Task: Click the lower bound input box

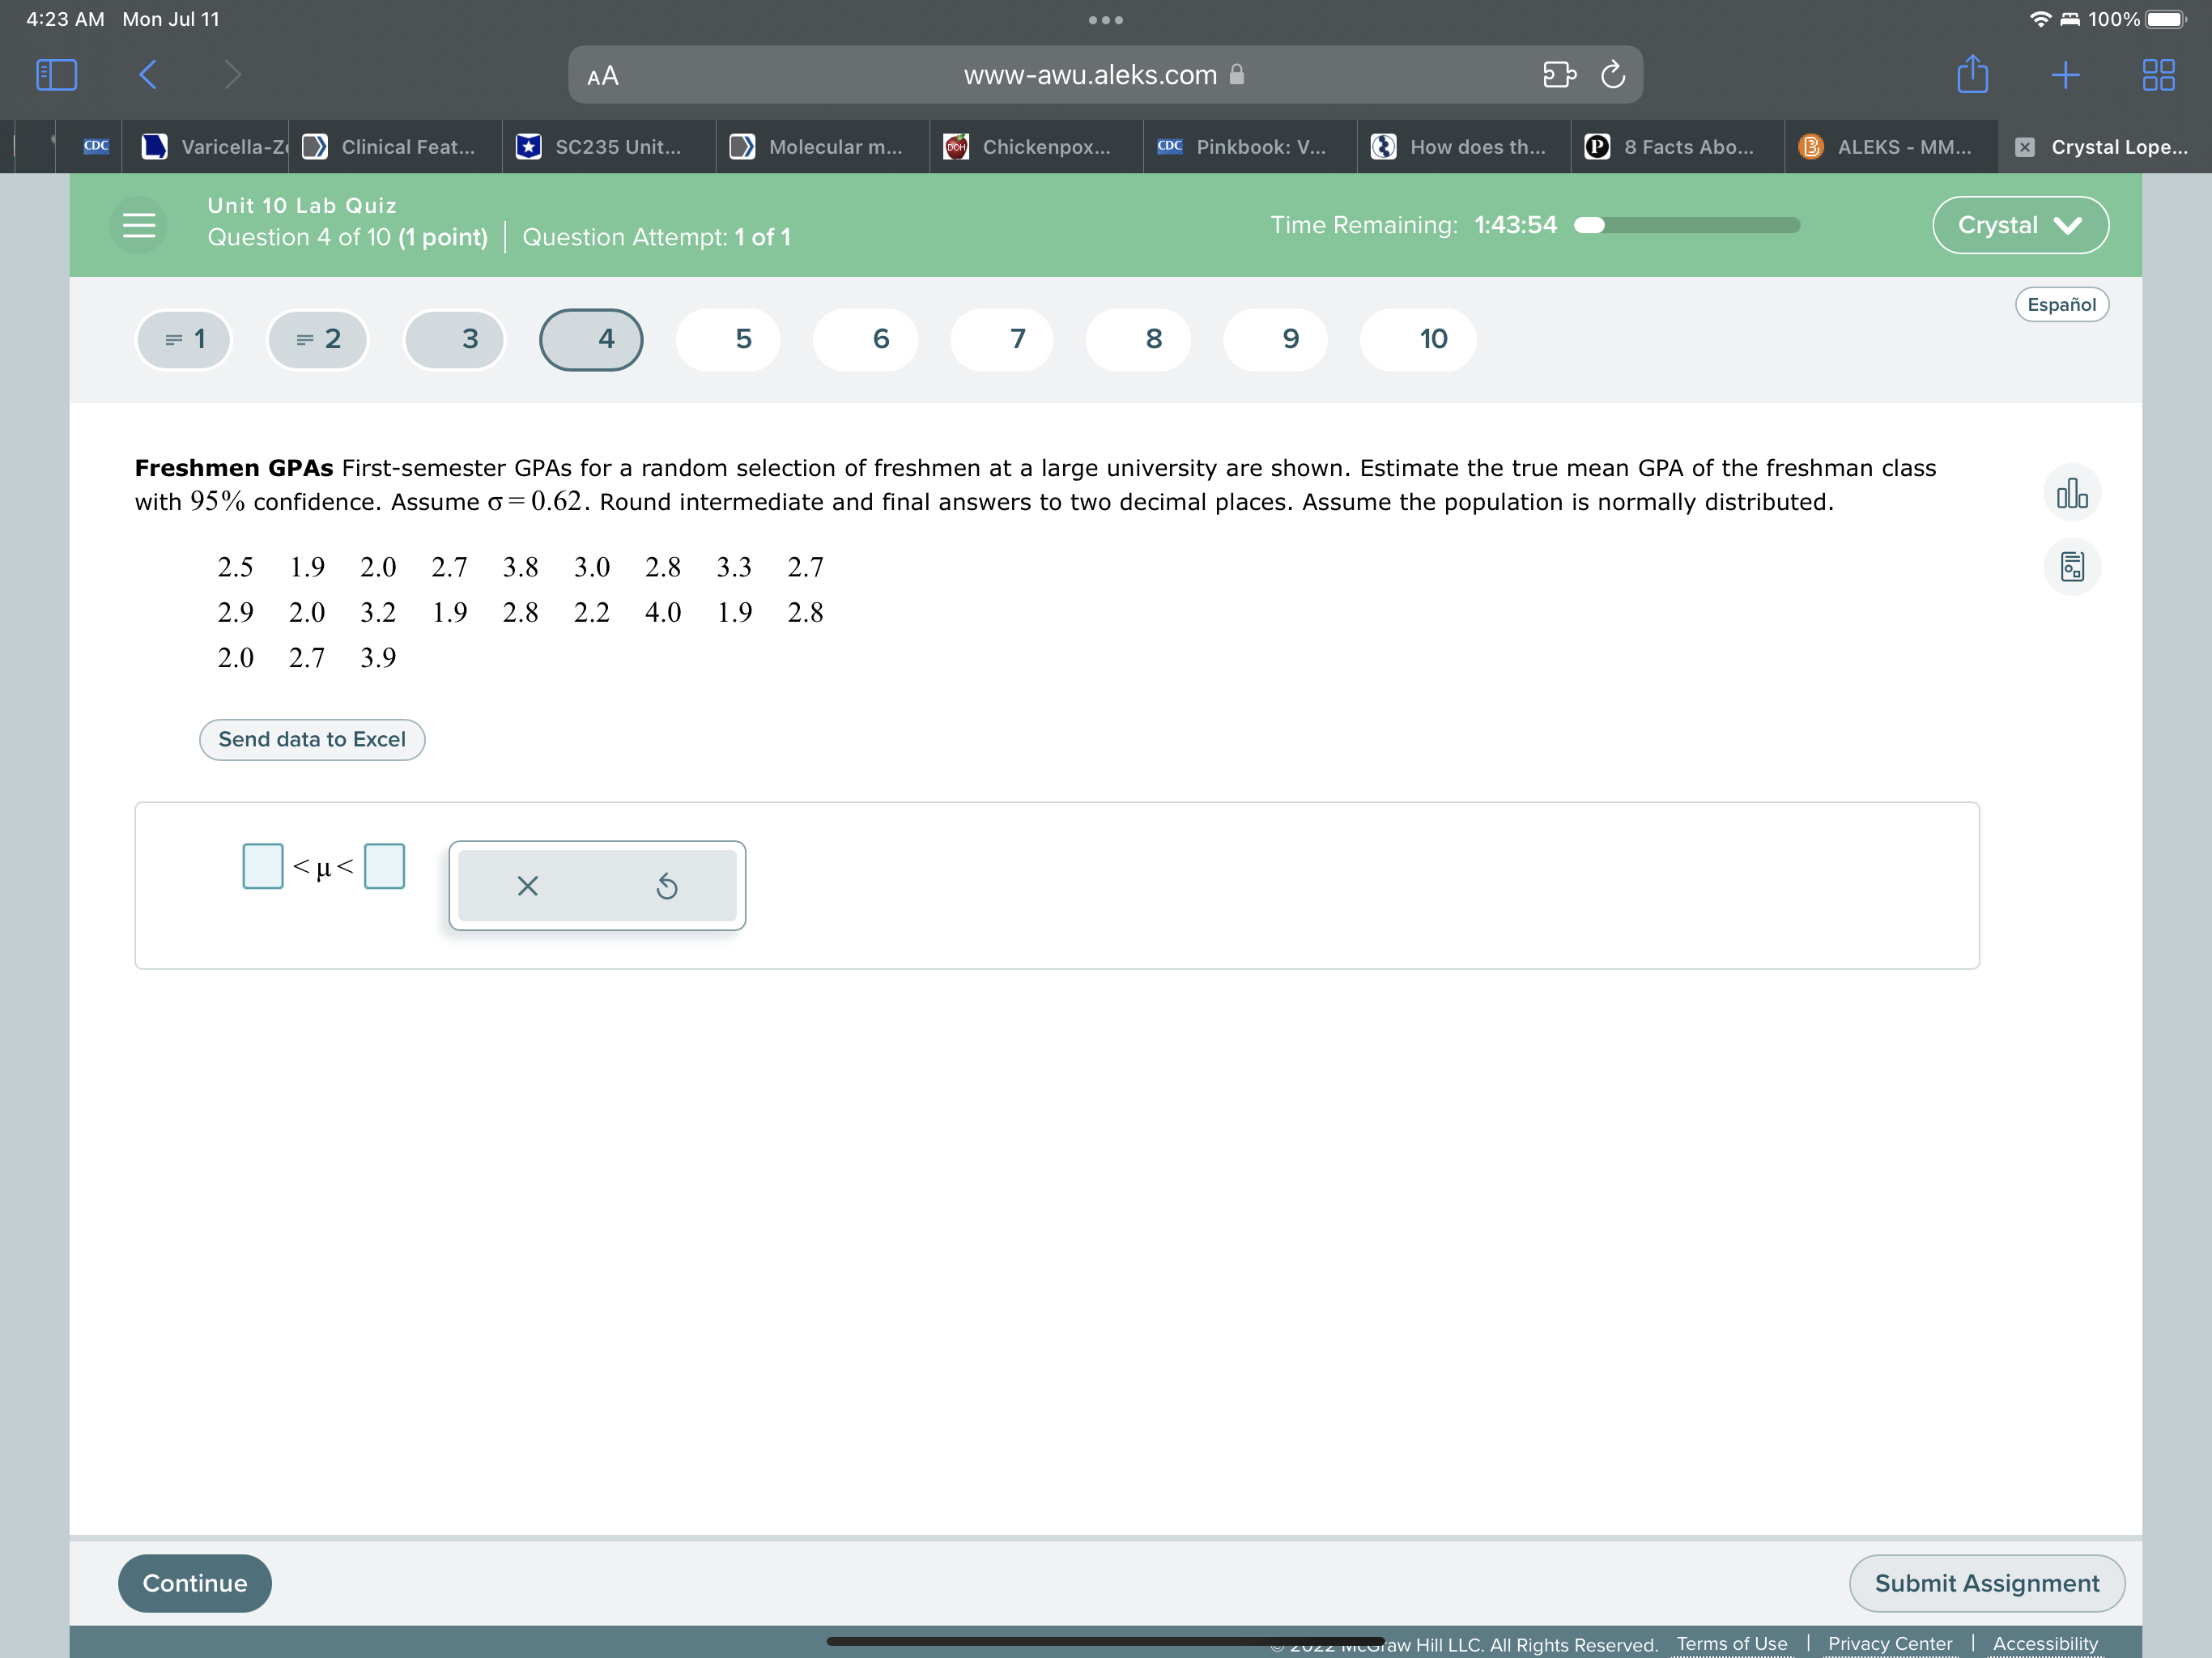Action: [x=262, y=866]
